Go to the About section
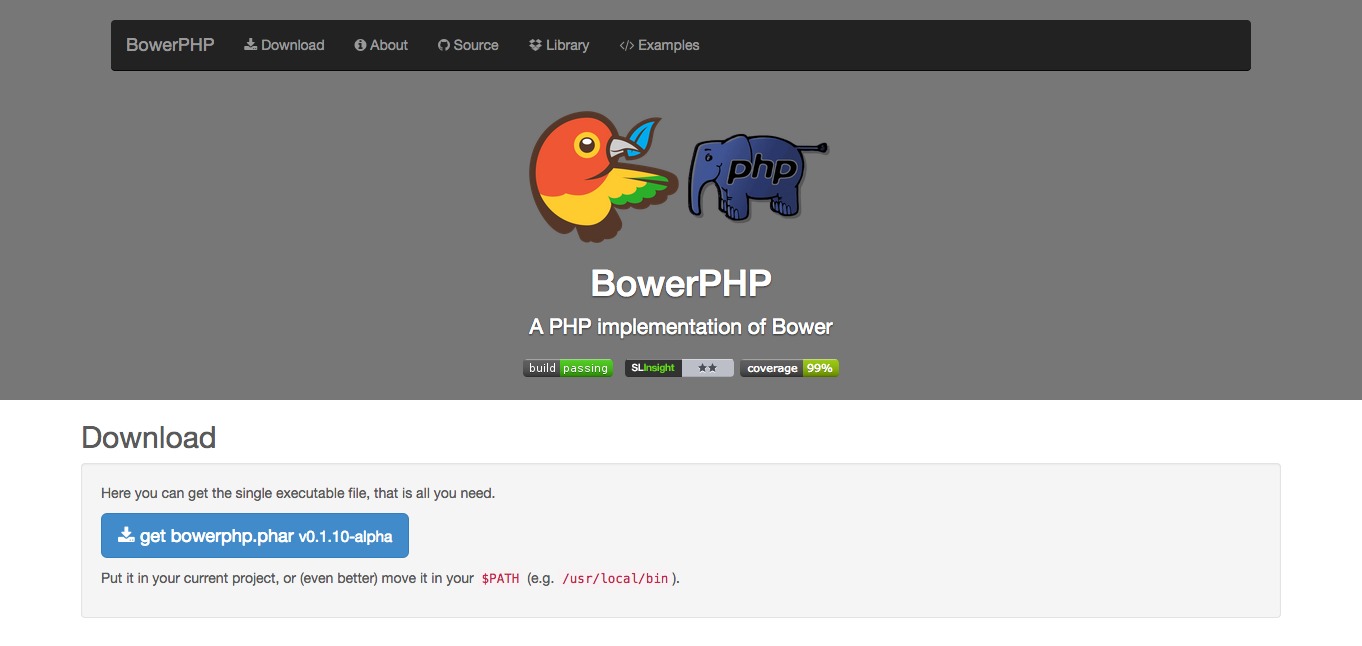Screen dimensions: 1362x646 pos(381,45)
